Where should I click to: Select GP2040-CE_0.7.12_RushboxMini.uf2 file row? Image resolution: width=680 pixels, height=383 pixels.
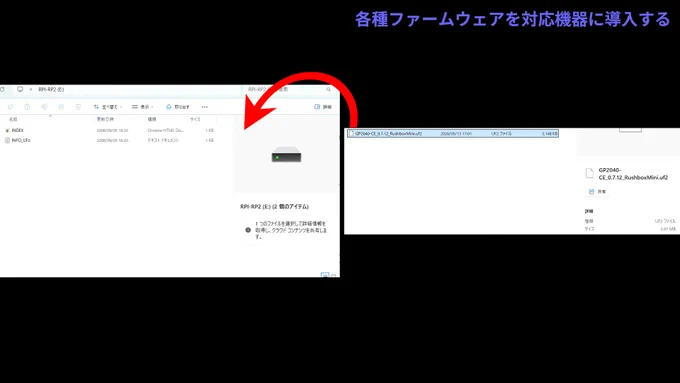click(453, 134)
